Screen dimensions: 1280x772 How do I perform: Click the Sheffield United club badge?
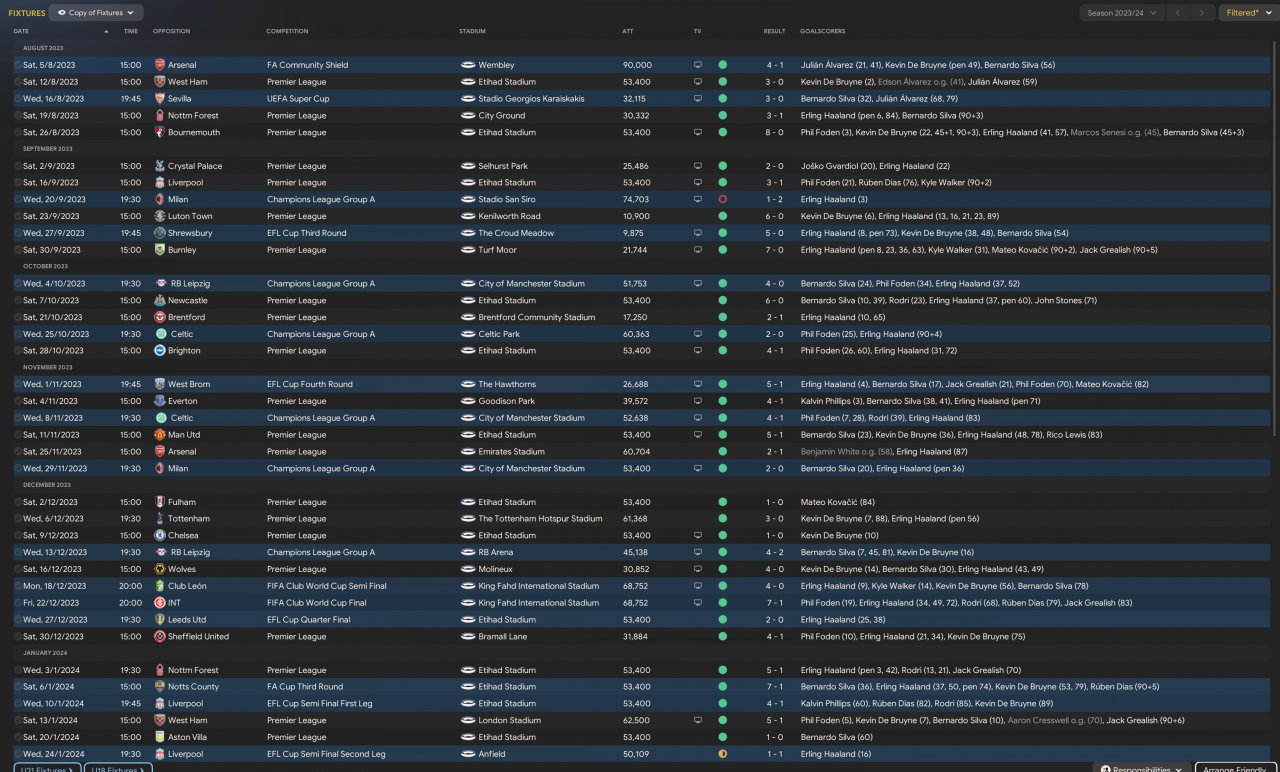(x=159, y=636)
